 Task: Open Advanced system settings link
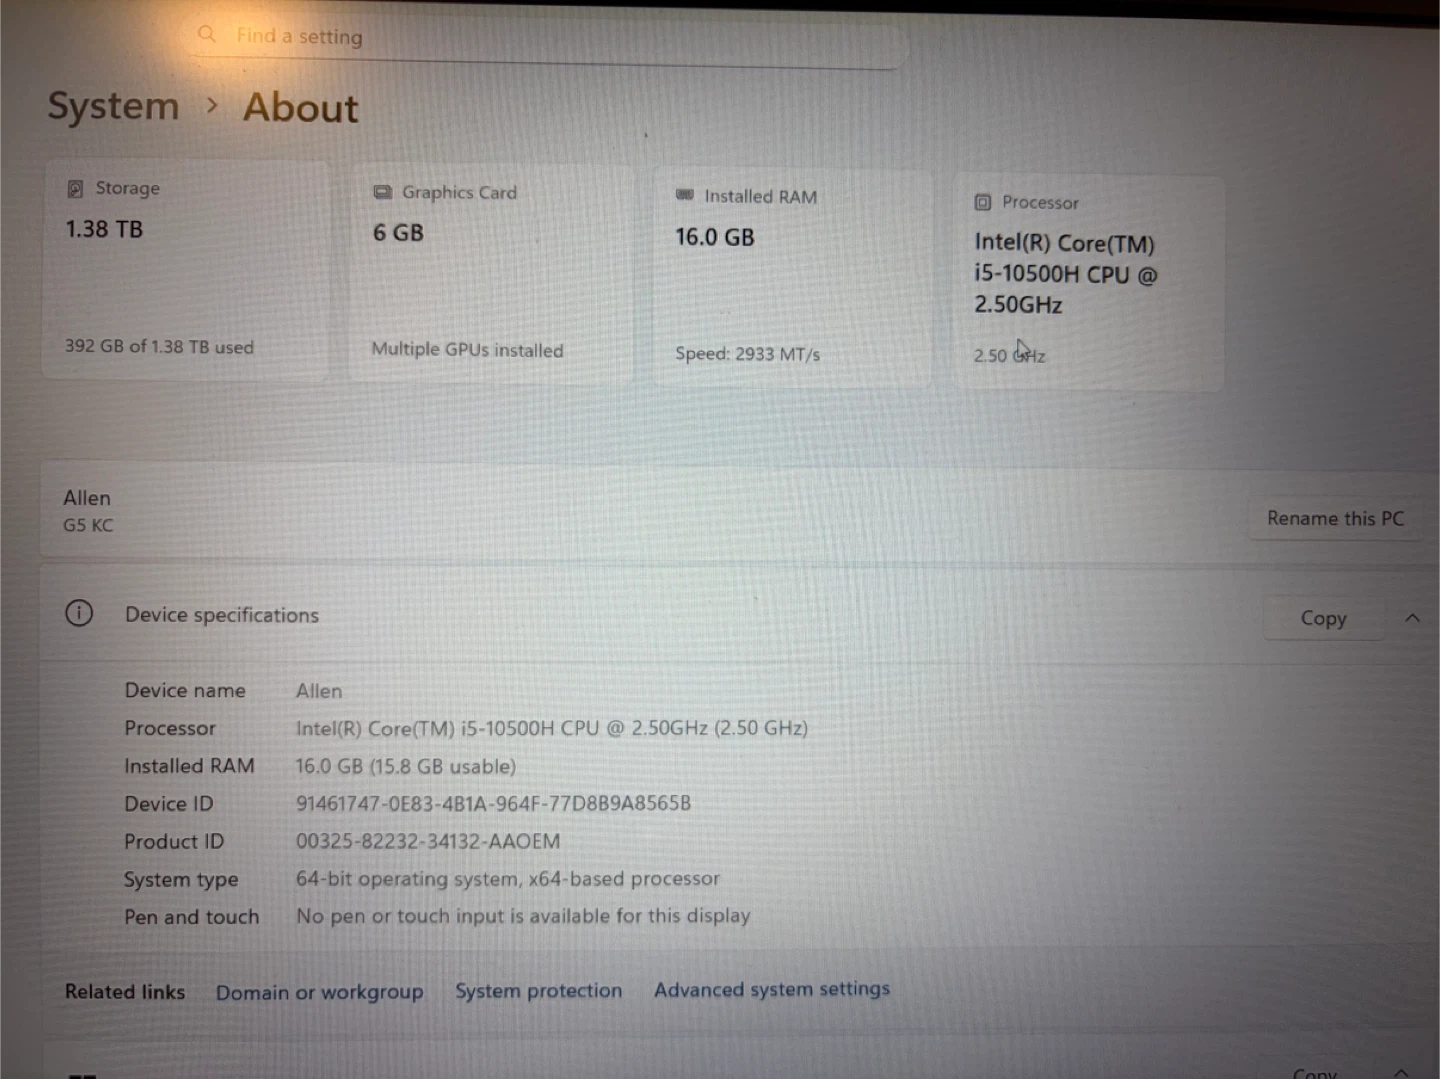tap(772, 989)
